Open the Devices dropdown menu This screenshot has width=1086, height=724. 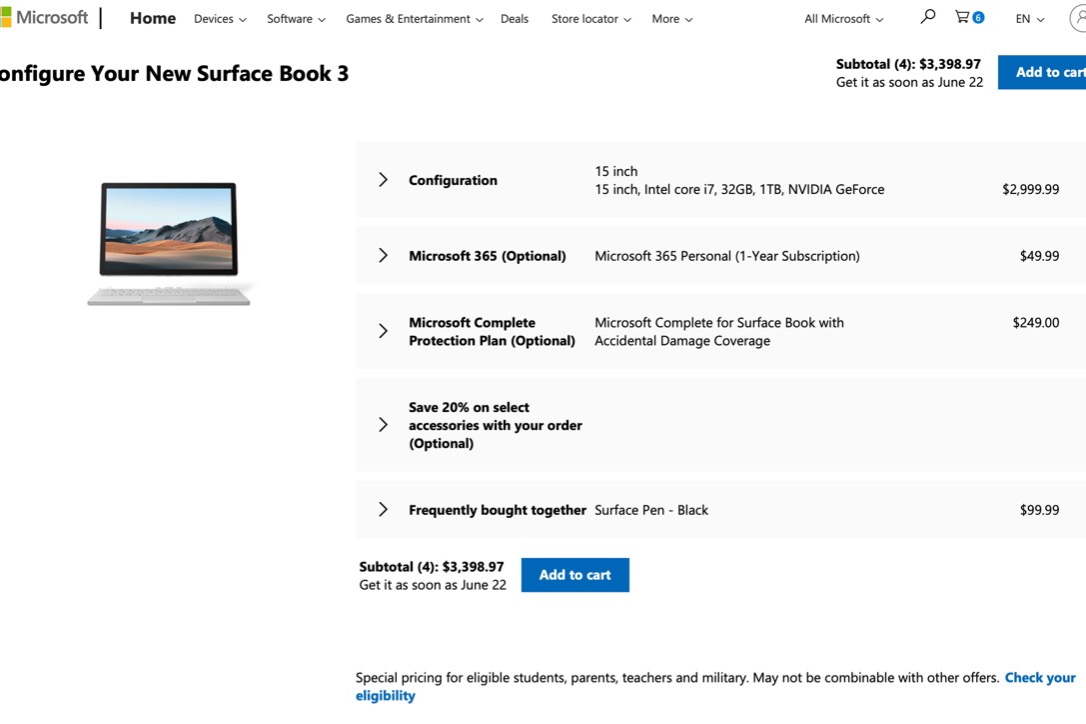coord(220,19)
